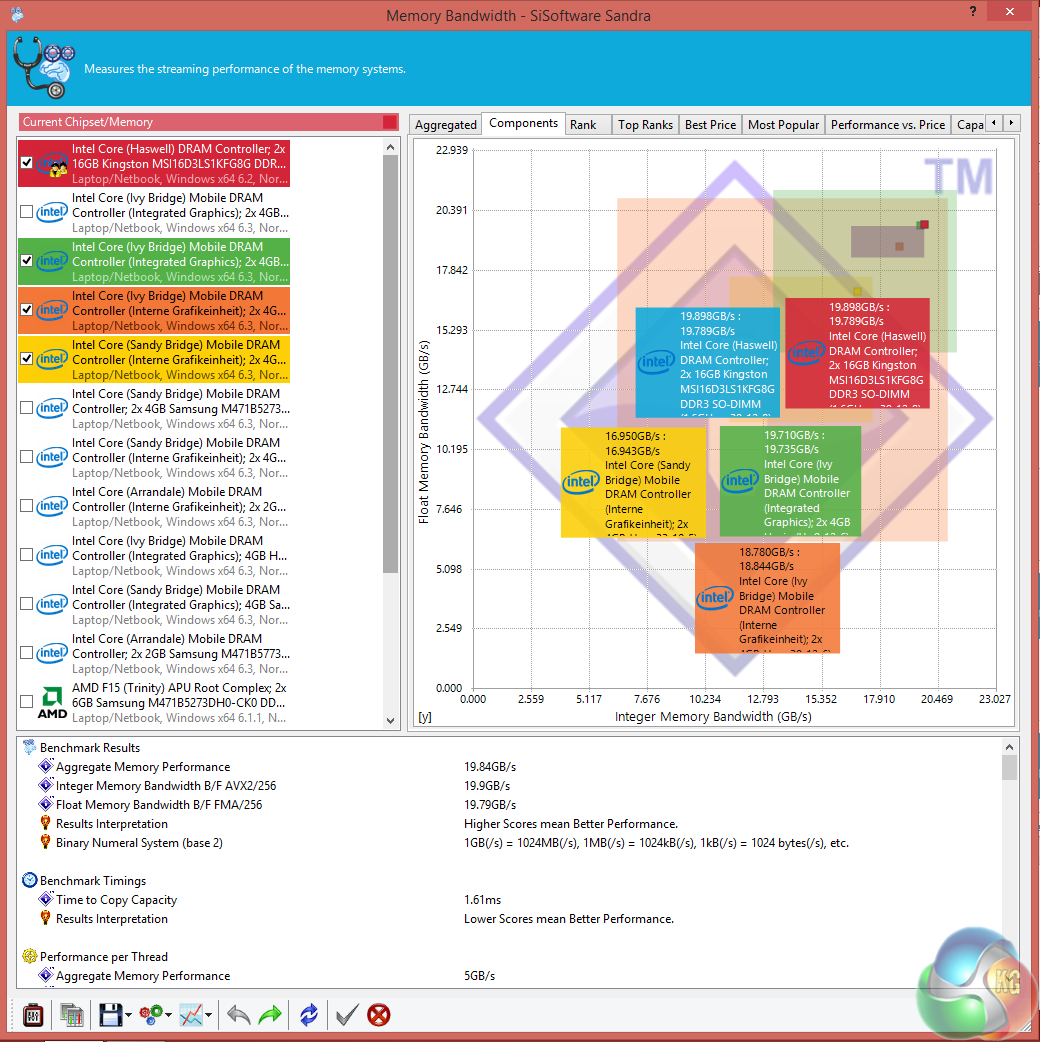Switch to the Aggregated tab
This screenshot has height=1042, width=1040.
(x=446, y=124)
